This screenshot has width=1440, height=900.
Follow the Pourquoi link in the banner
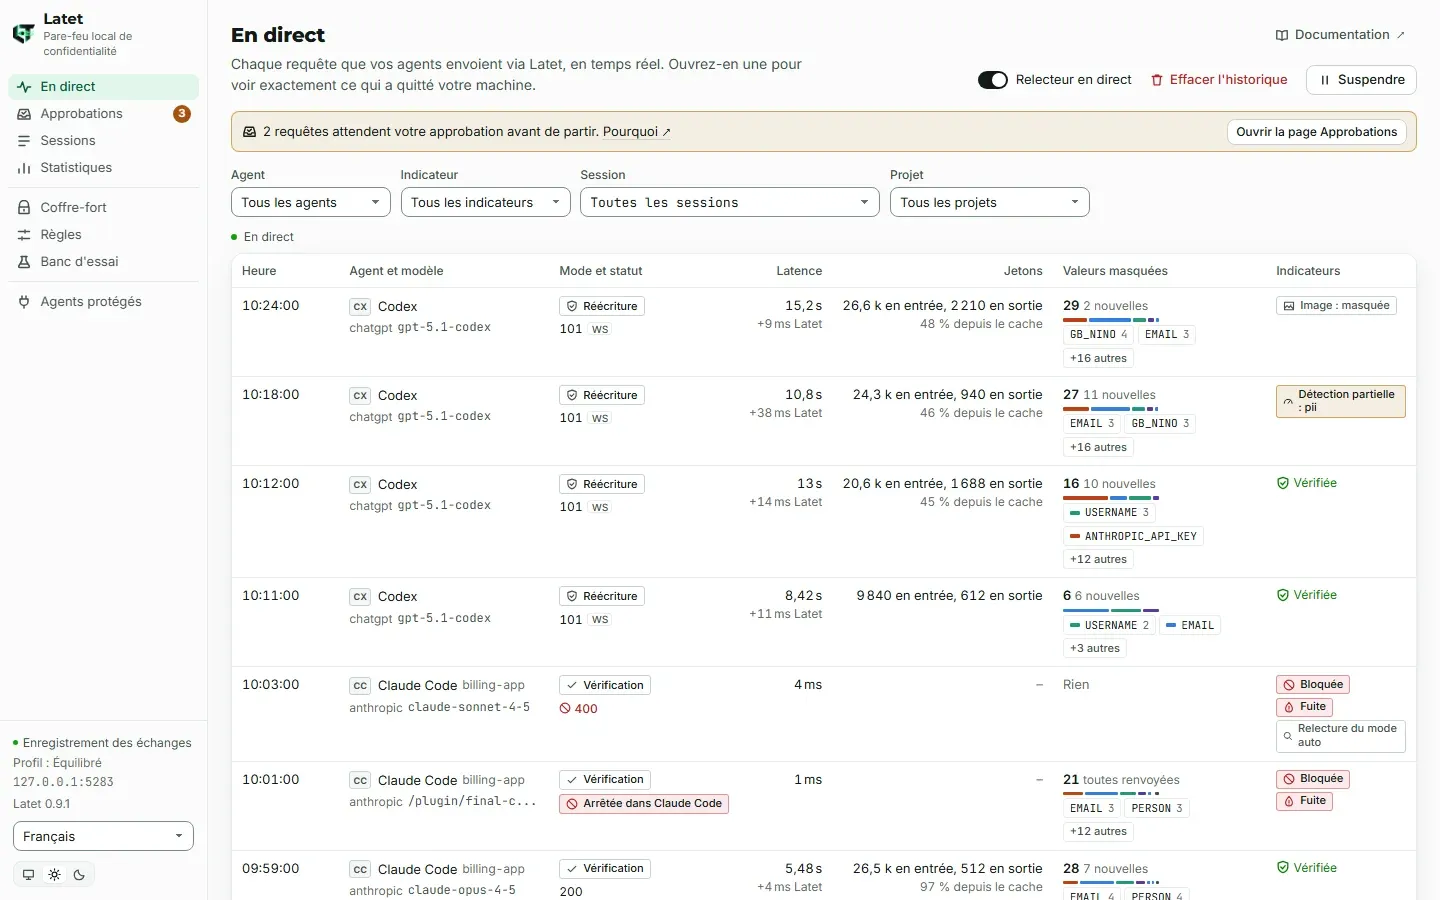pyautogui.click(x=637, y=132)
